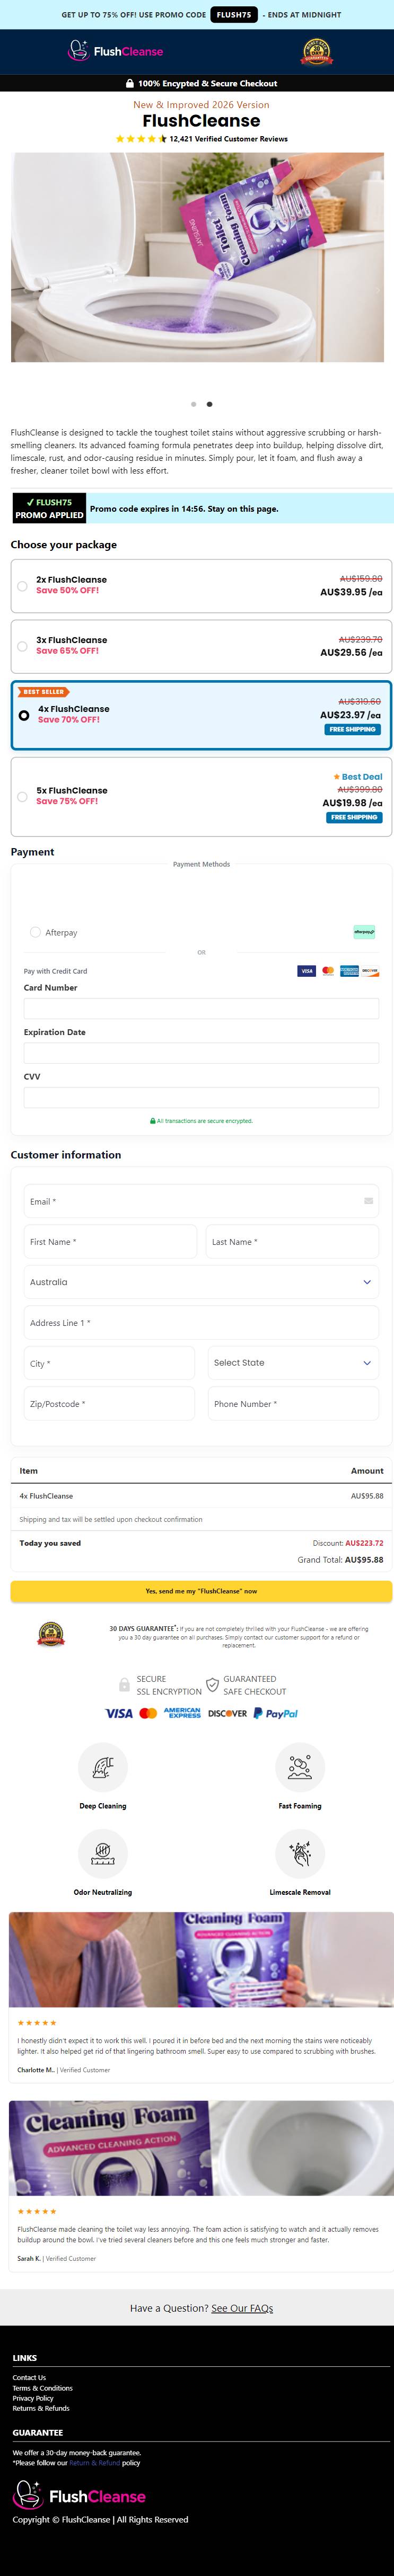This screenshot has width=394, height=2576.
Task: Click Yes, send me my FlushCleanse now
Action: 201,1591
